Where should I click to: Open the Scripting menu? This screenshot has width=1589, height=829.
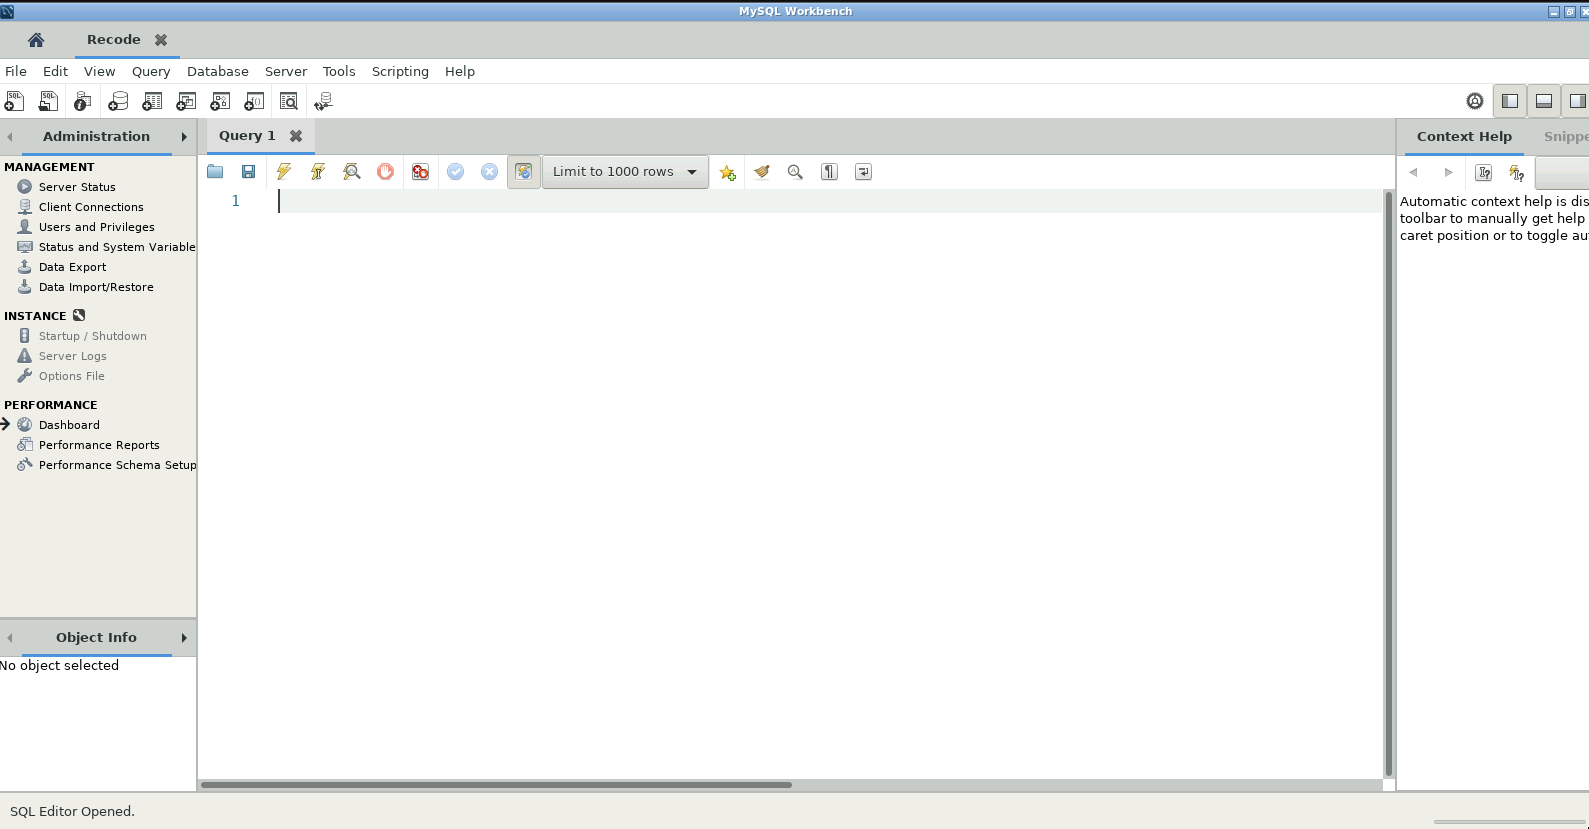click(400, 71)
